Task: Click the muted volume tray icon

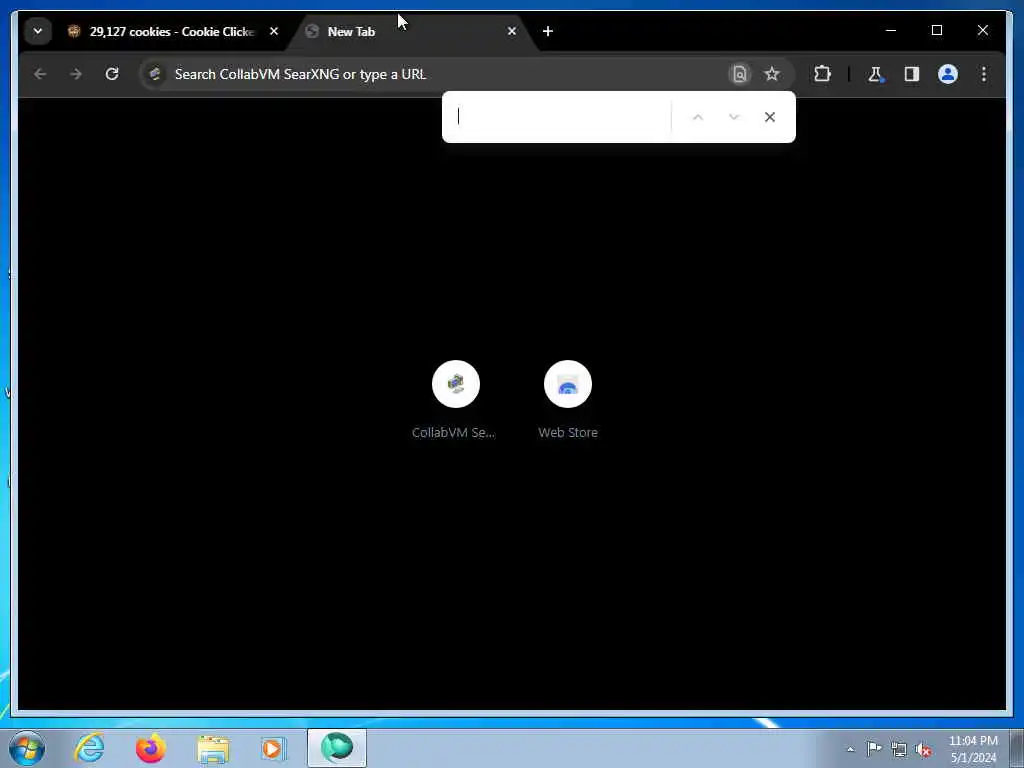Action: point(923,749)
